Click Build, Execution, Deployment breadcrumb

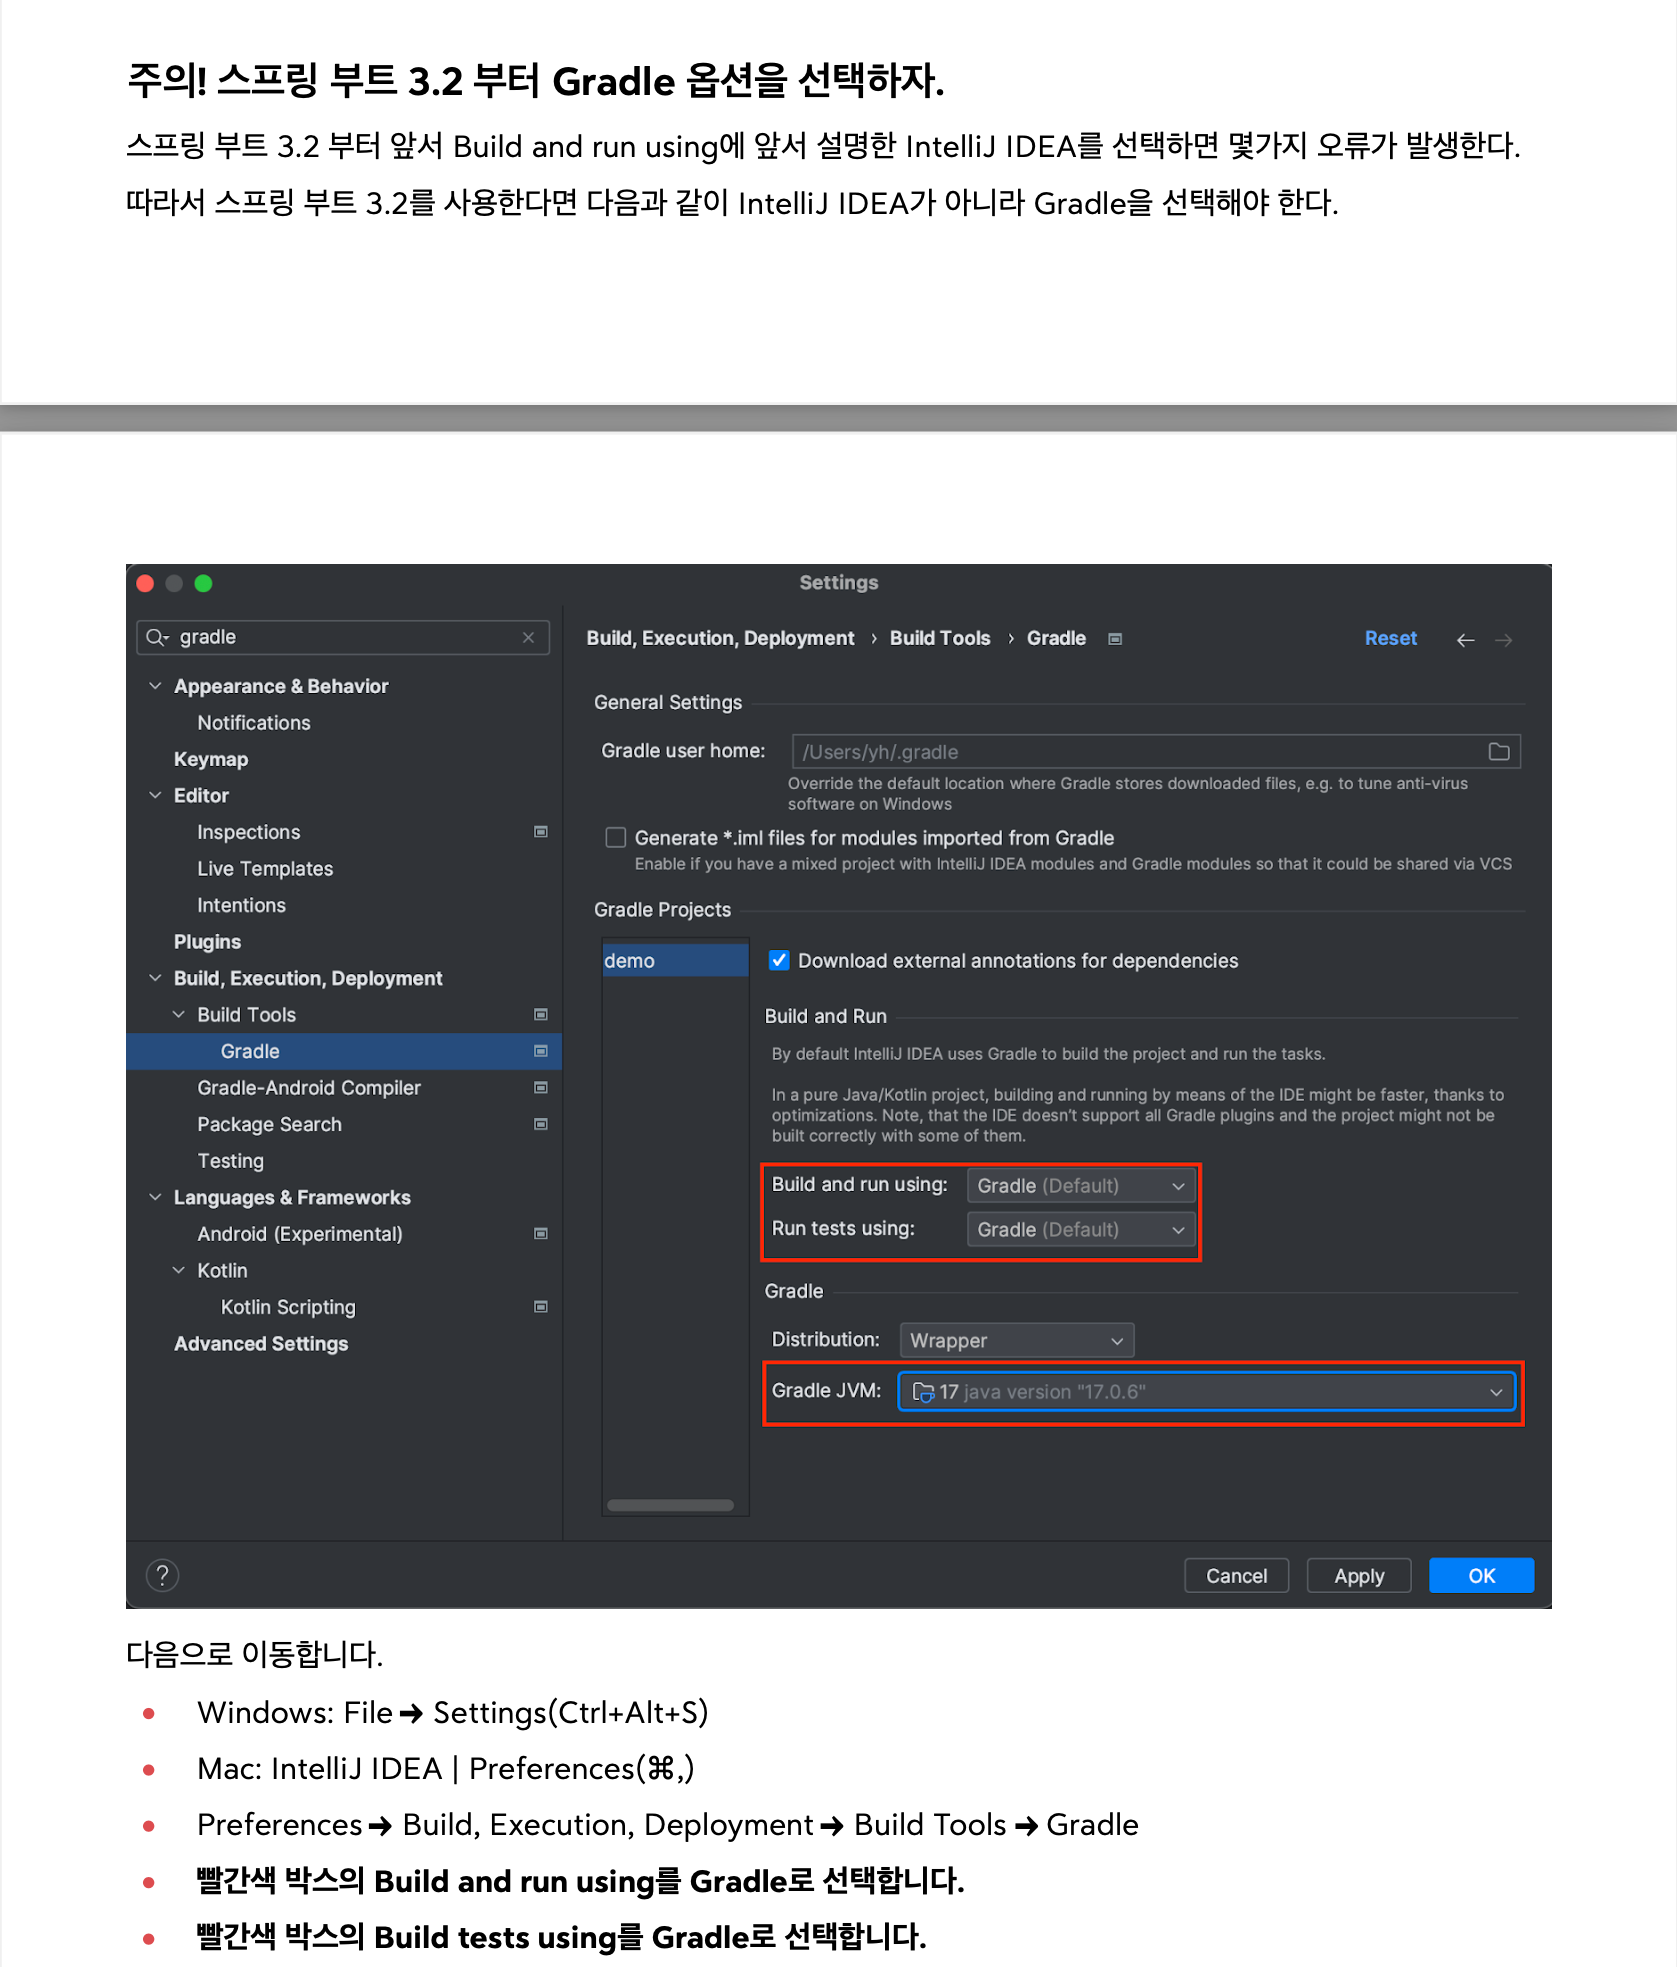(x=720, y=639)
